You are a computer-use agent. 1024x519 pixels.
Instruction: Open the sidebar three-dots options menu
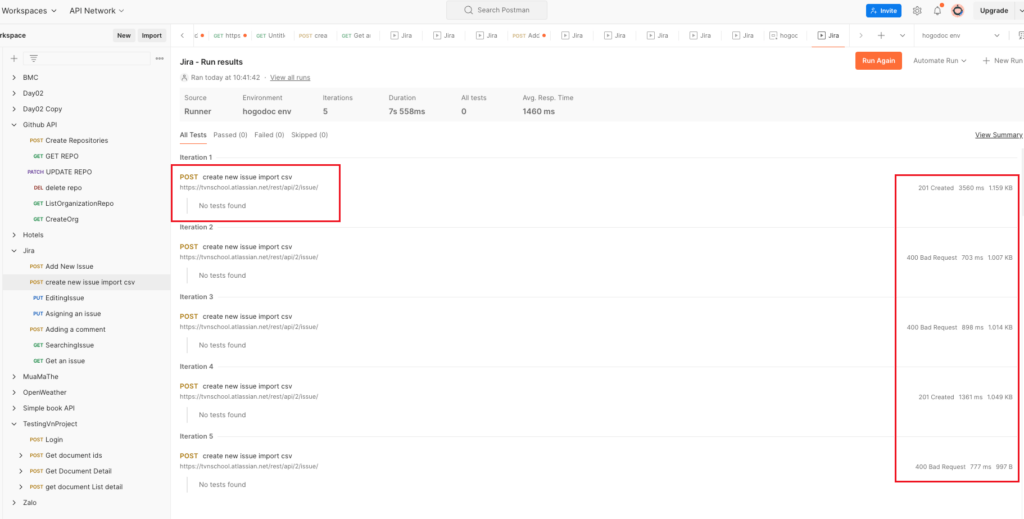point(159,59)
